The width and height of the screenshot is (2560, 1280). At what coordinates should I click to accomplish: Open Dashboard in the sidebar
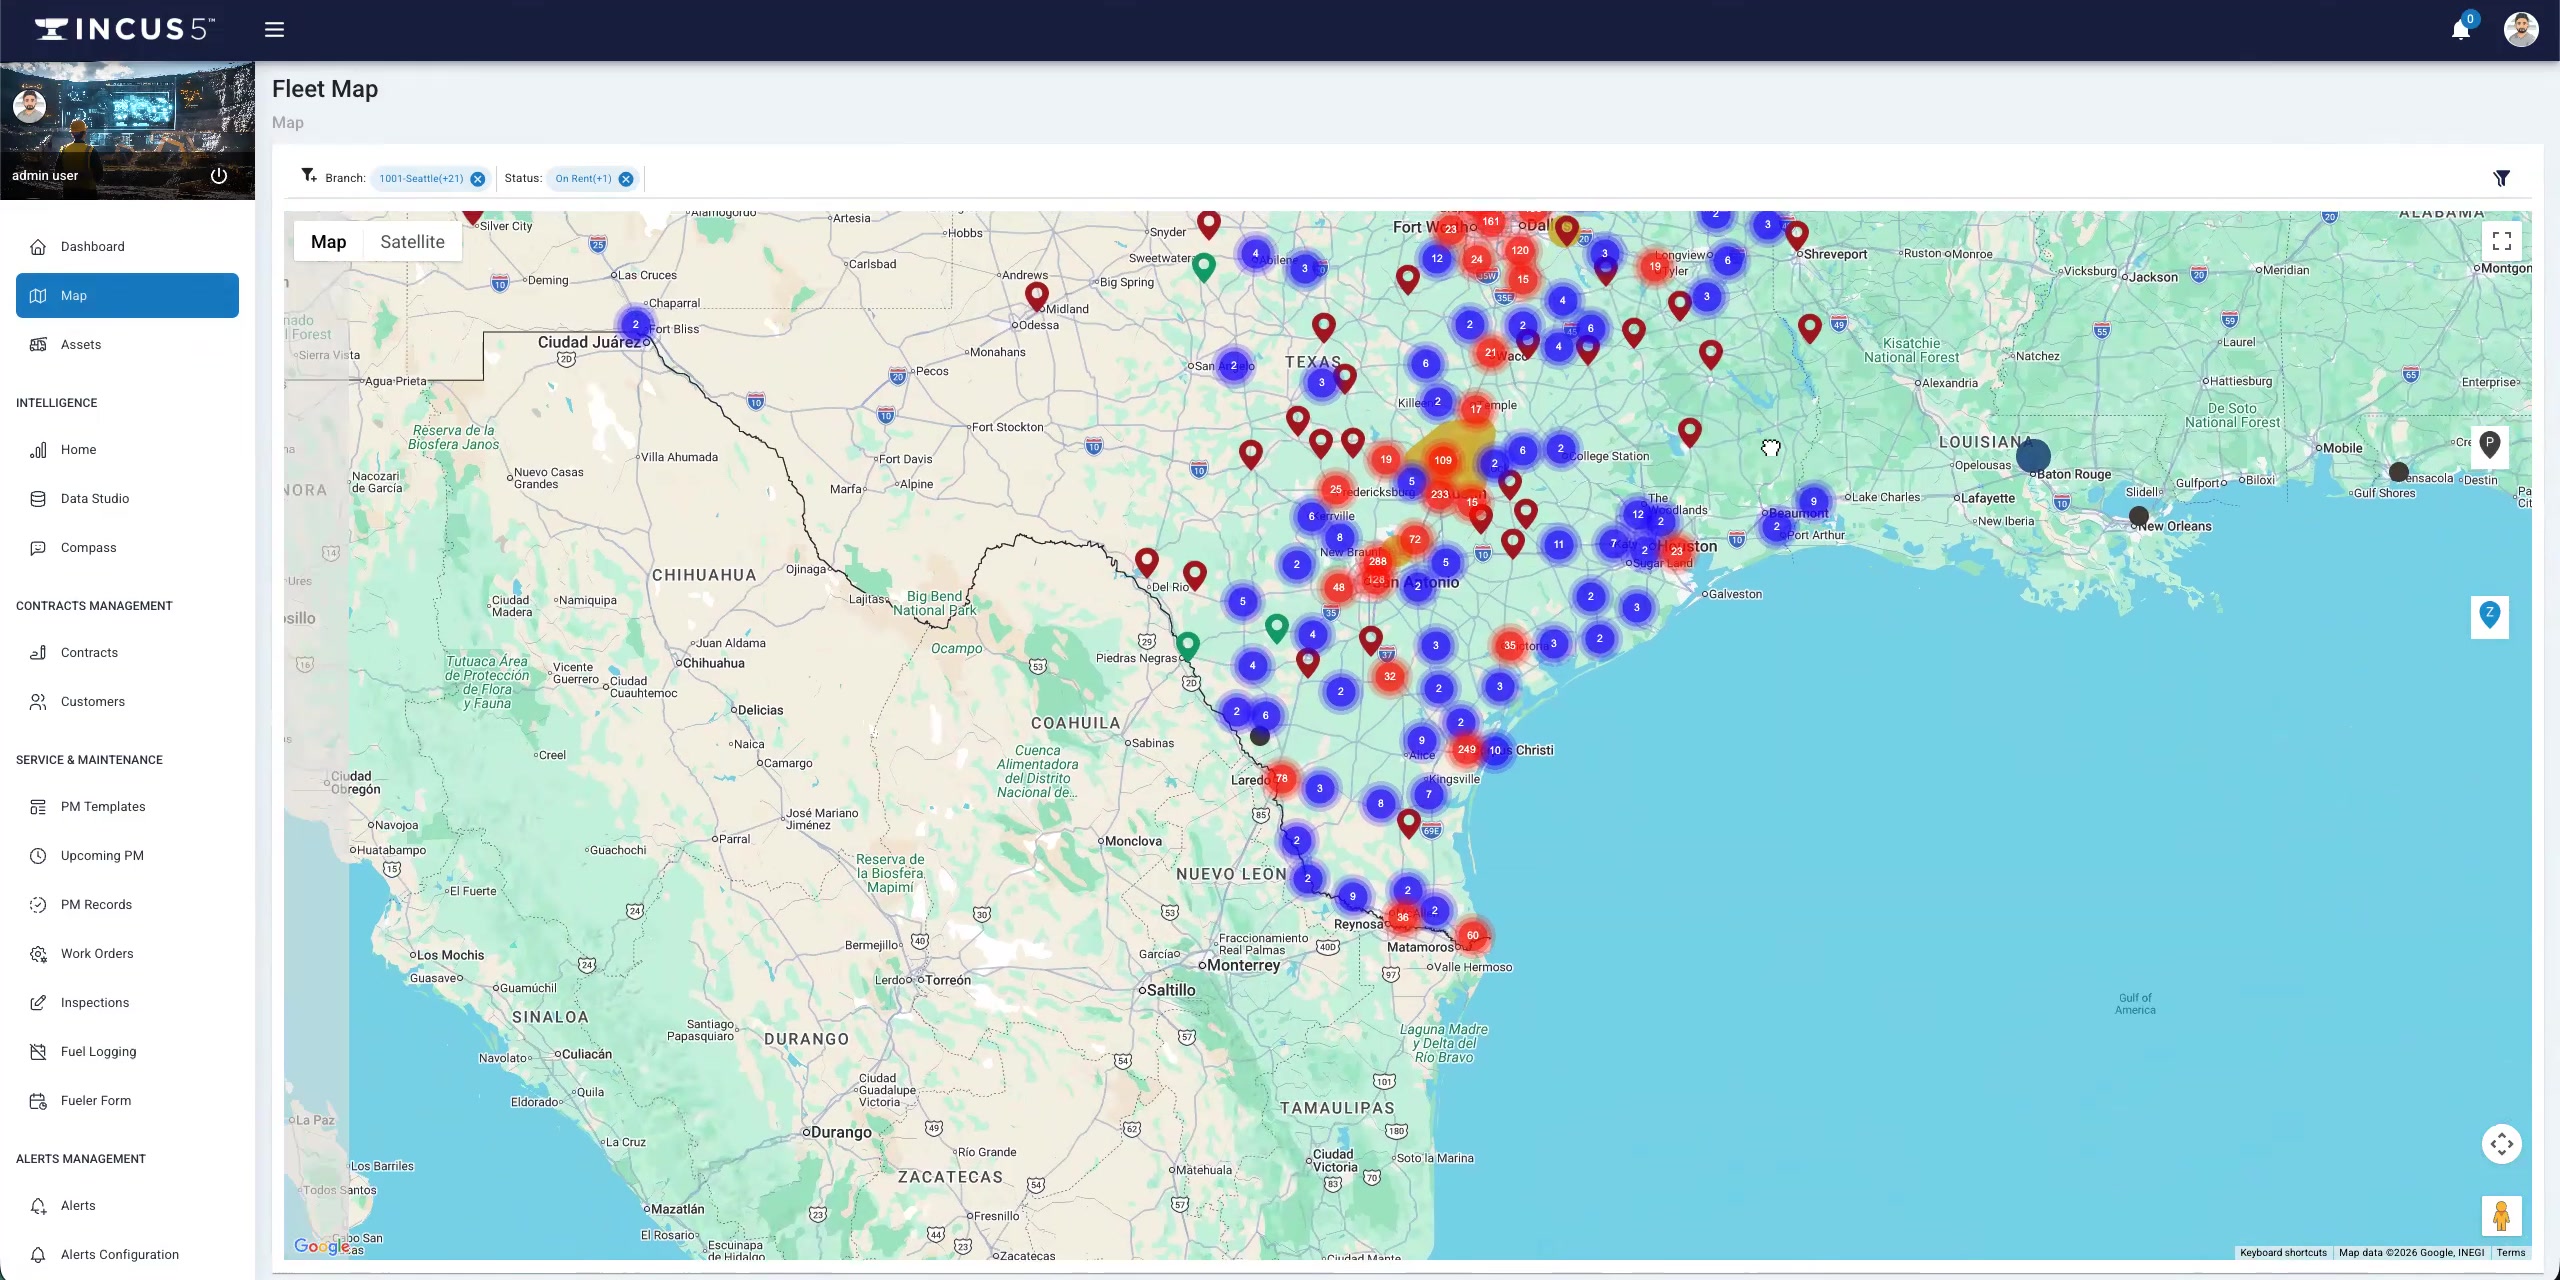[127, 247]
